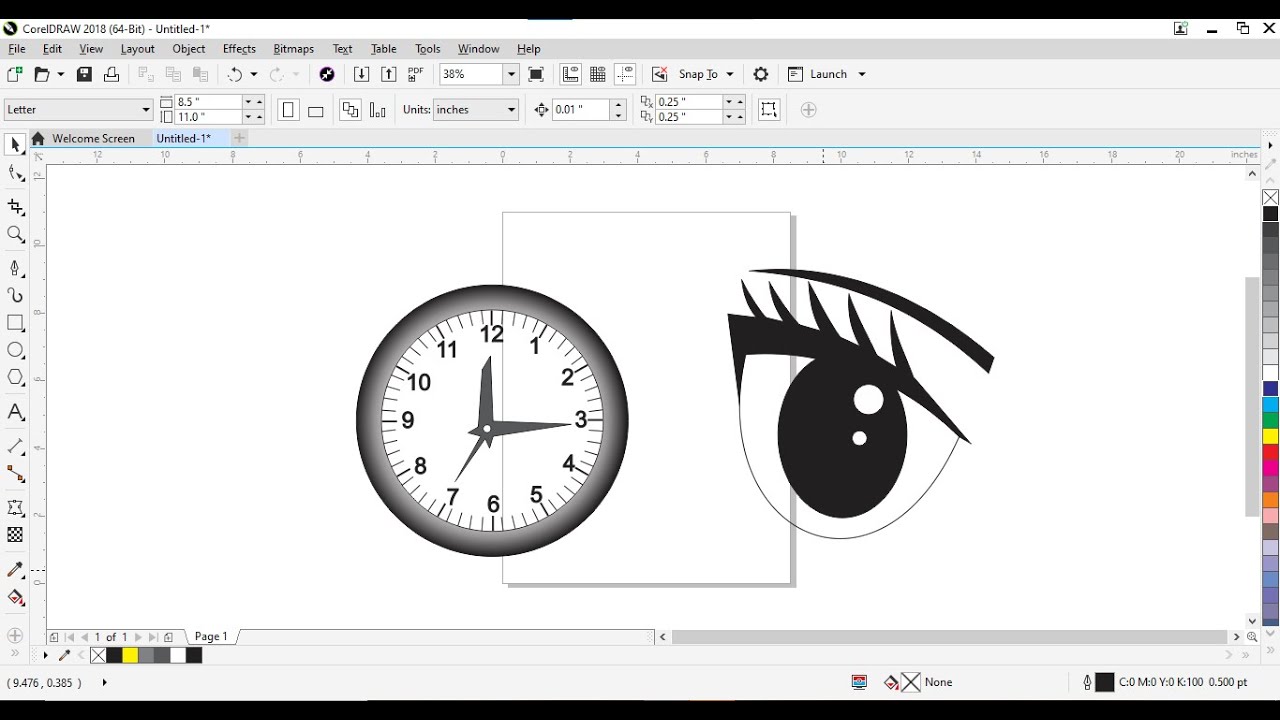Select the Crop tool
Screen dimensions: 1280x720
(x=15, y=207)
